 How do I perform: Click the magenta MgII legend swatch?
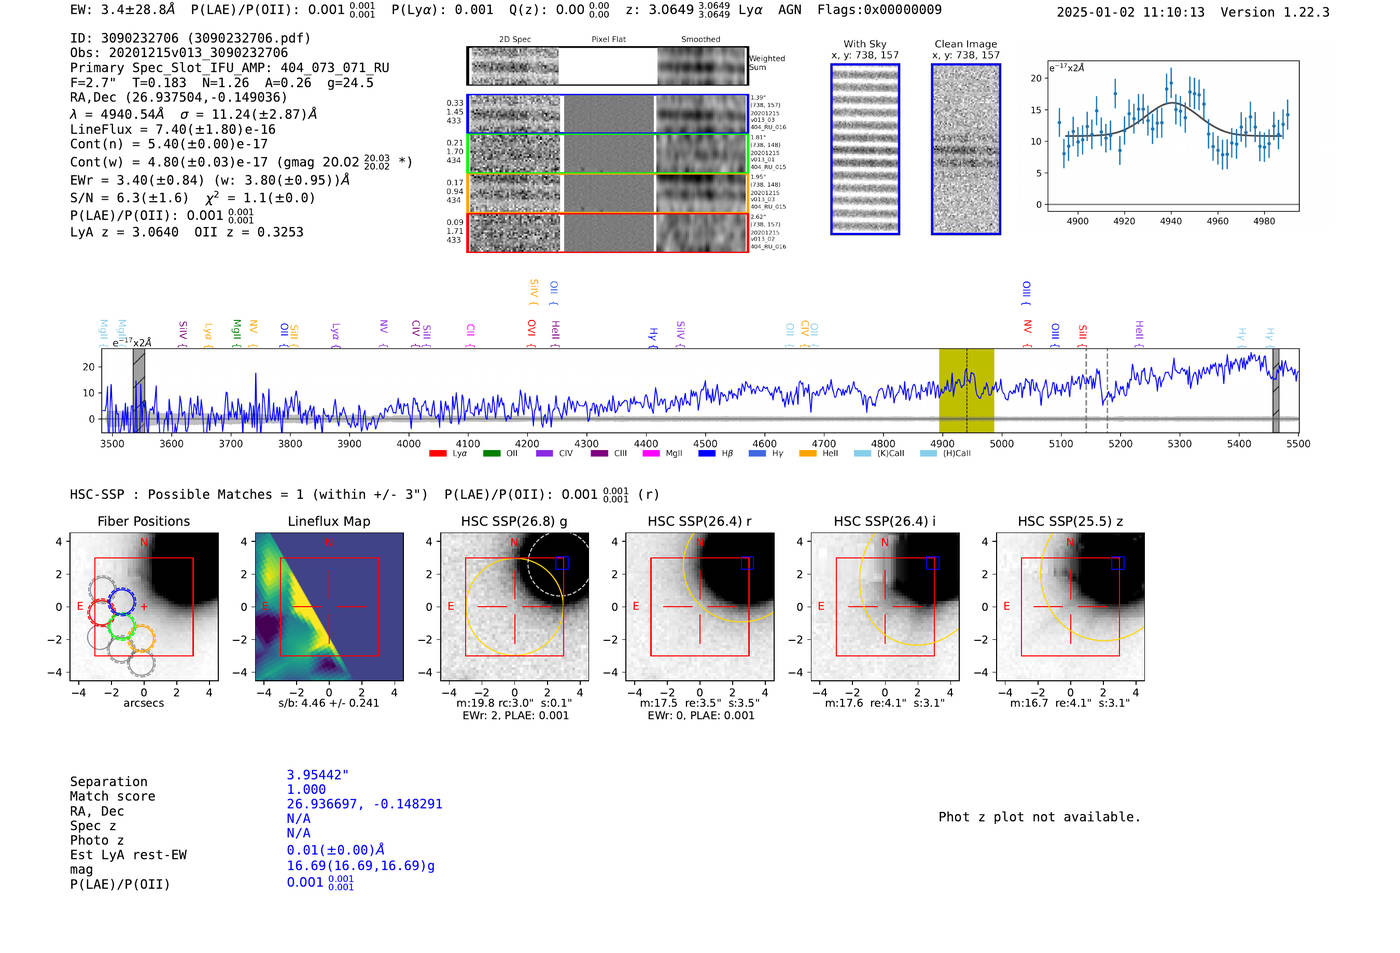coord(651,453)
